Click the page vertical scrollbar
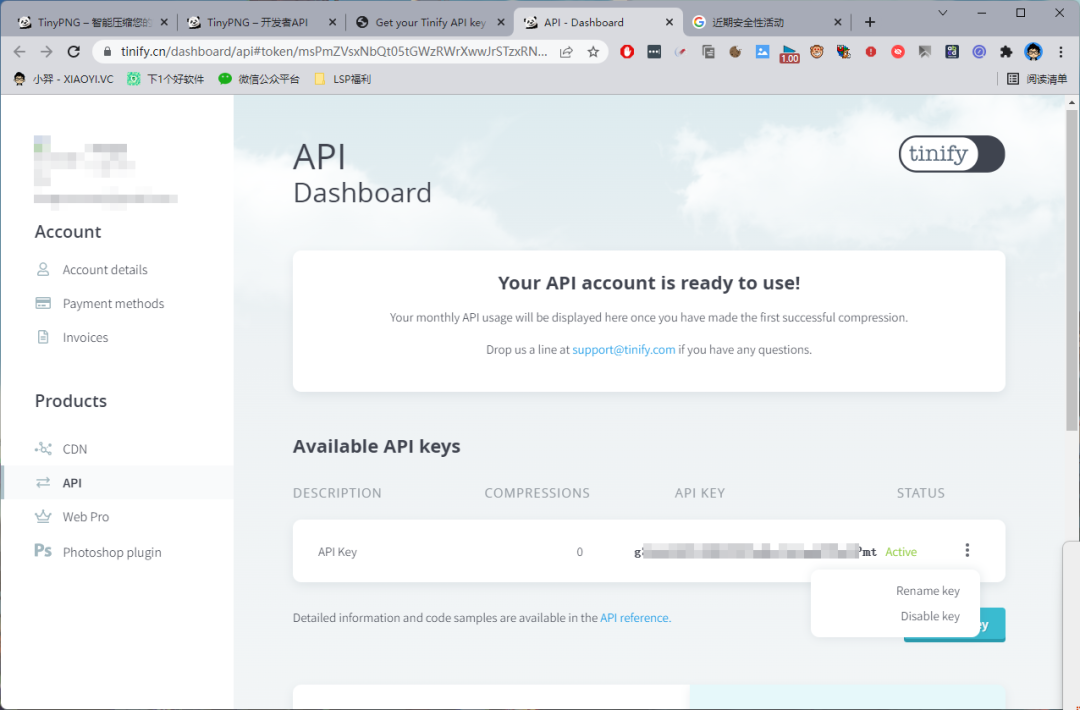1080x710 pixels. click(1071, 269)
